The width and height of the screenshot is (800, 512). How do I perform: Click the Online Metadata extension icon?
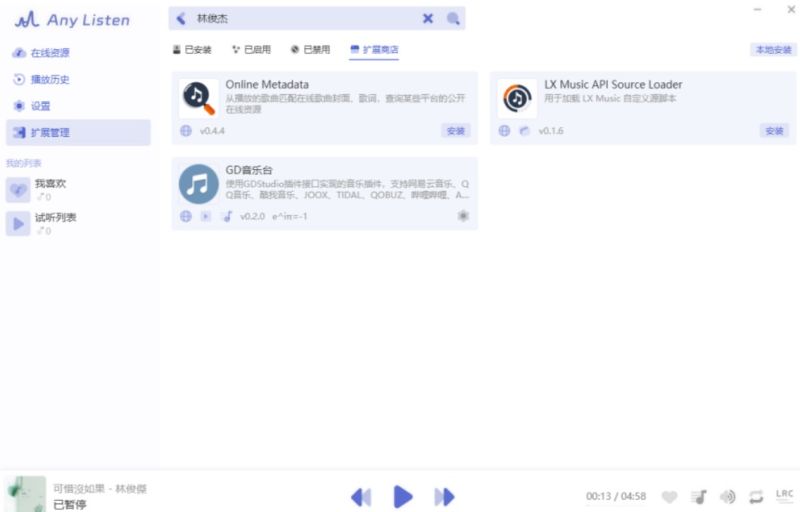[x=198, y=98]
